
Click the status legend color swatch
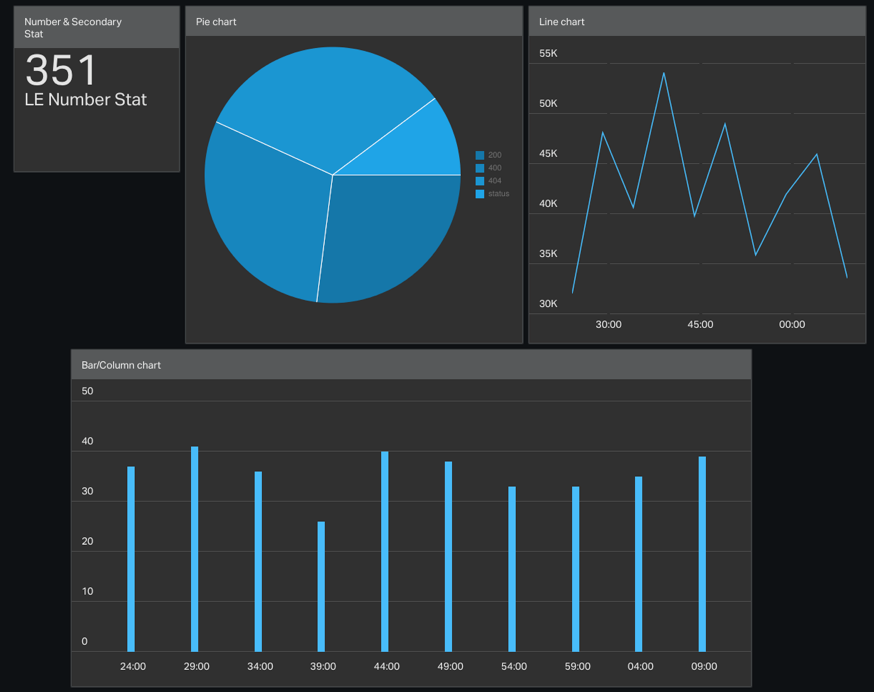tap(480, 194)
